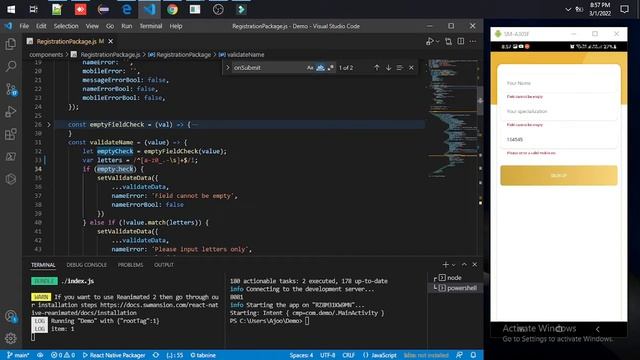Click tabnine in status bar
This screenshot has height=360, width=640.
point(203,355)
